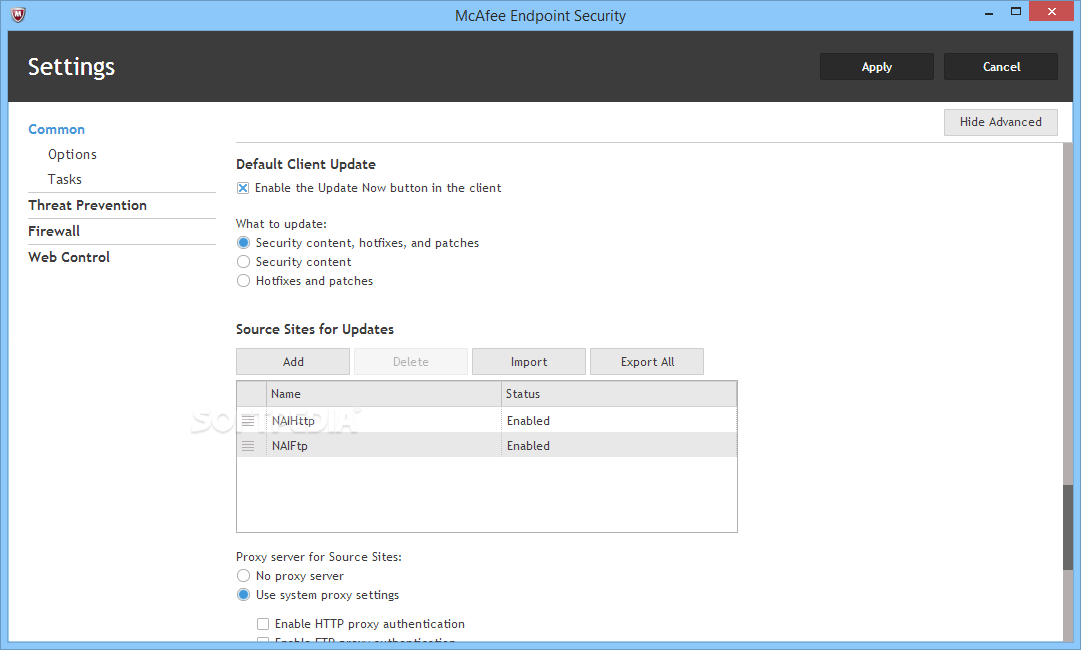Open Options under Common

[72, 154]
